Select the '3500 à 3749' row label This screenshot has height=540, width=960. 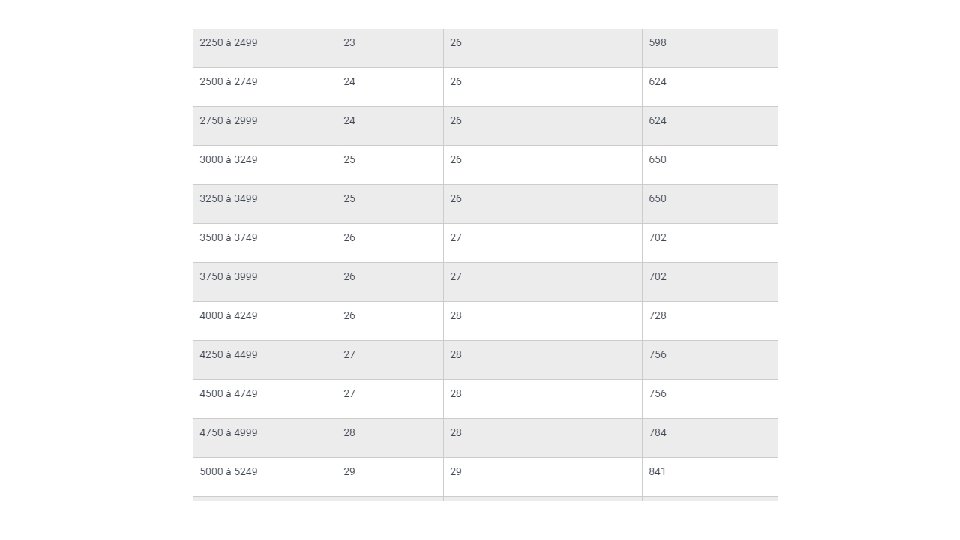click(x=228, y=238)
